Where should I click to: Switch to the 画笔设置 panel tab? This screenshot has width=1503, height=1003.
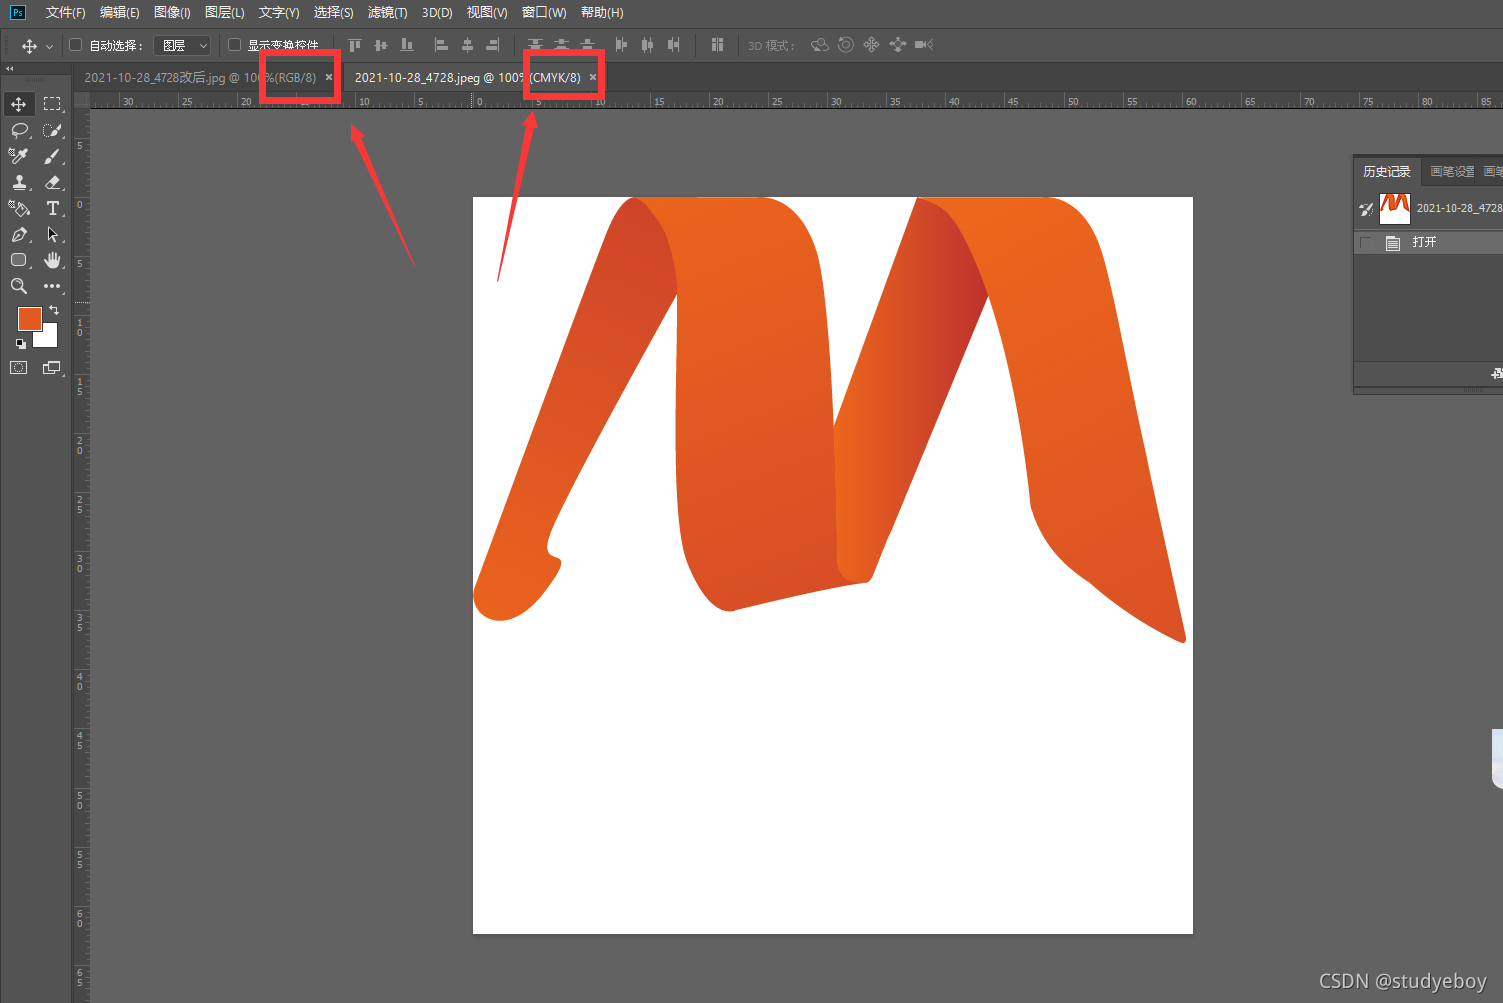[1452, 172]
